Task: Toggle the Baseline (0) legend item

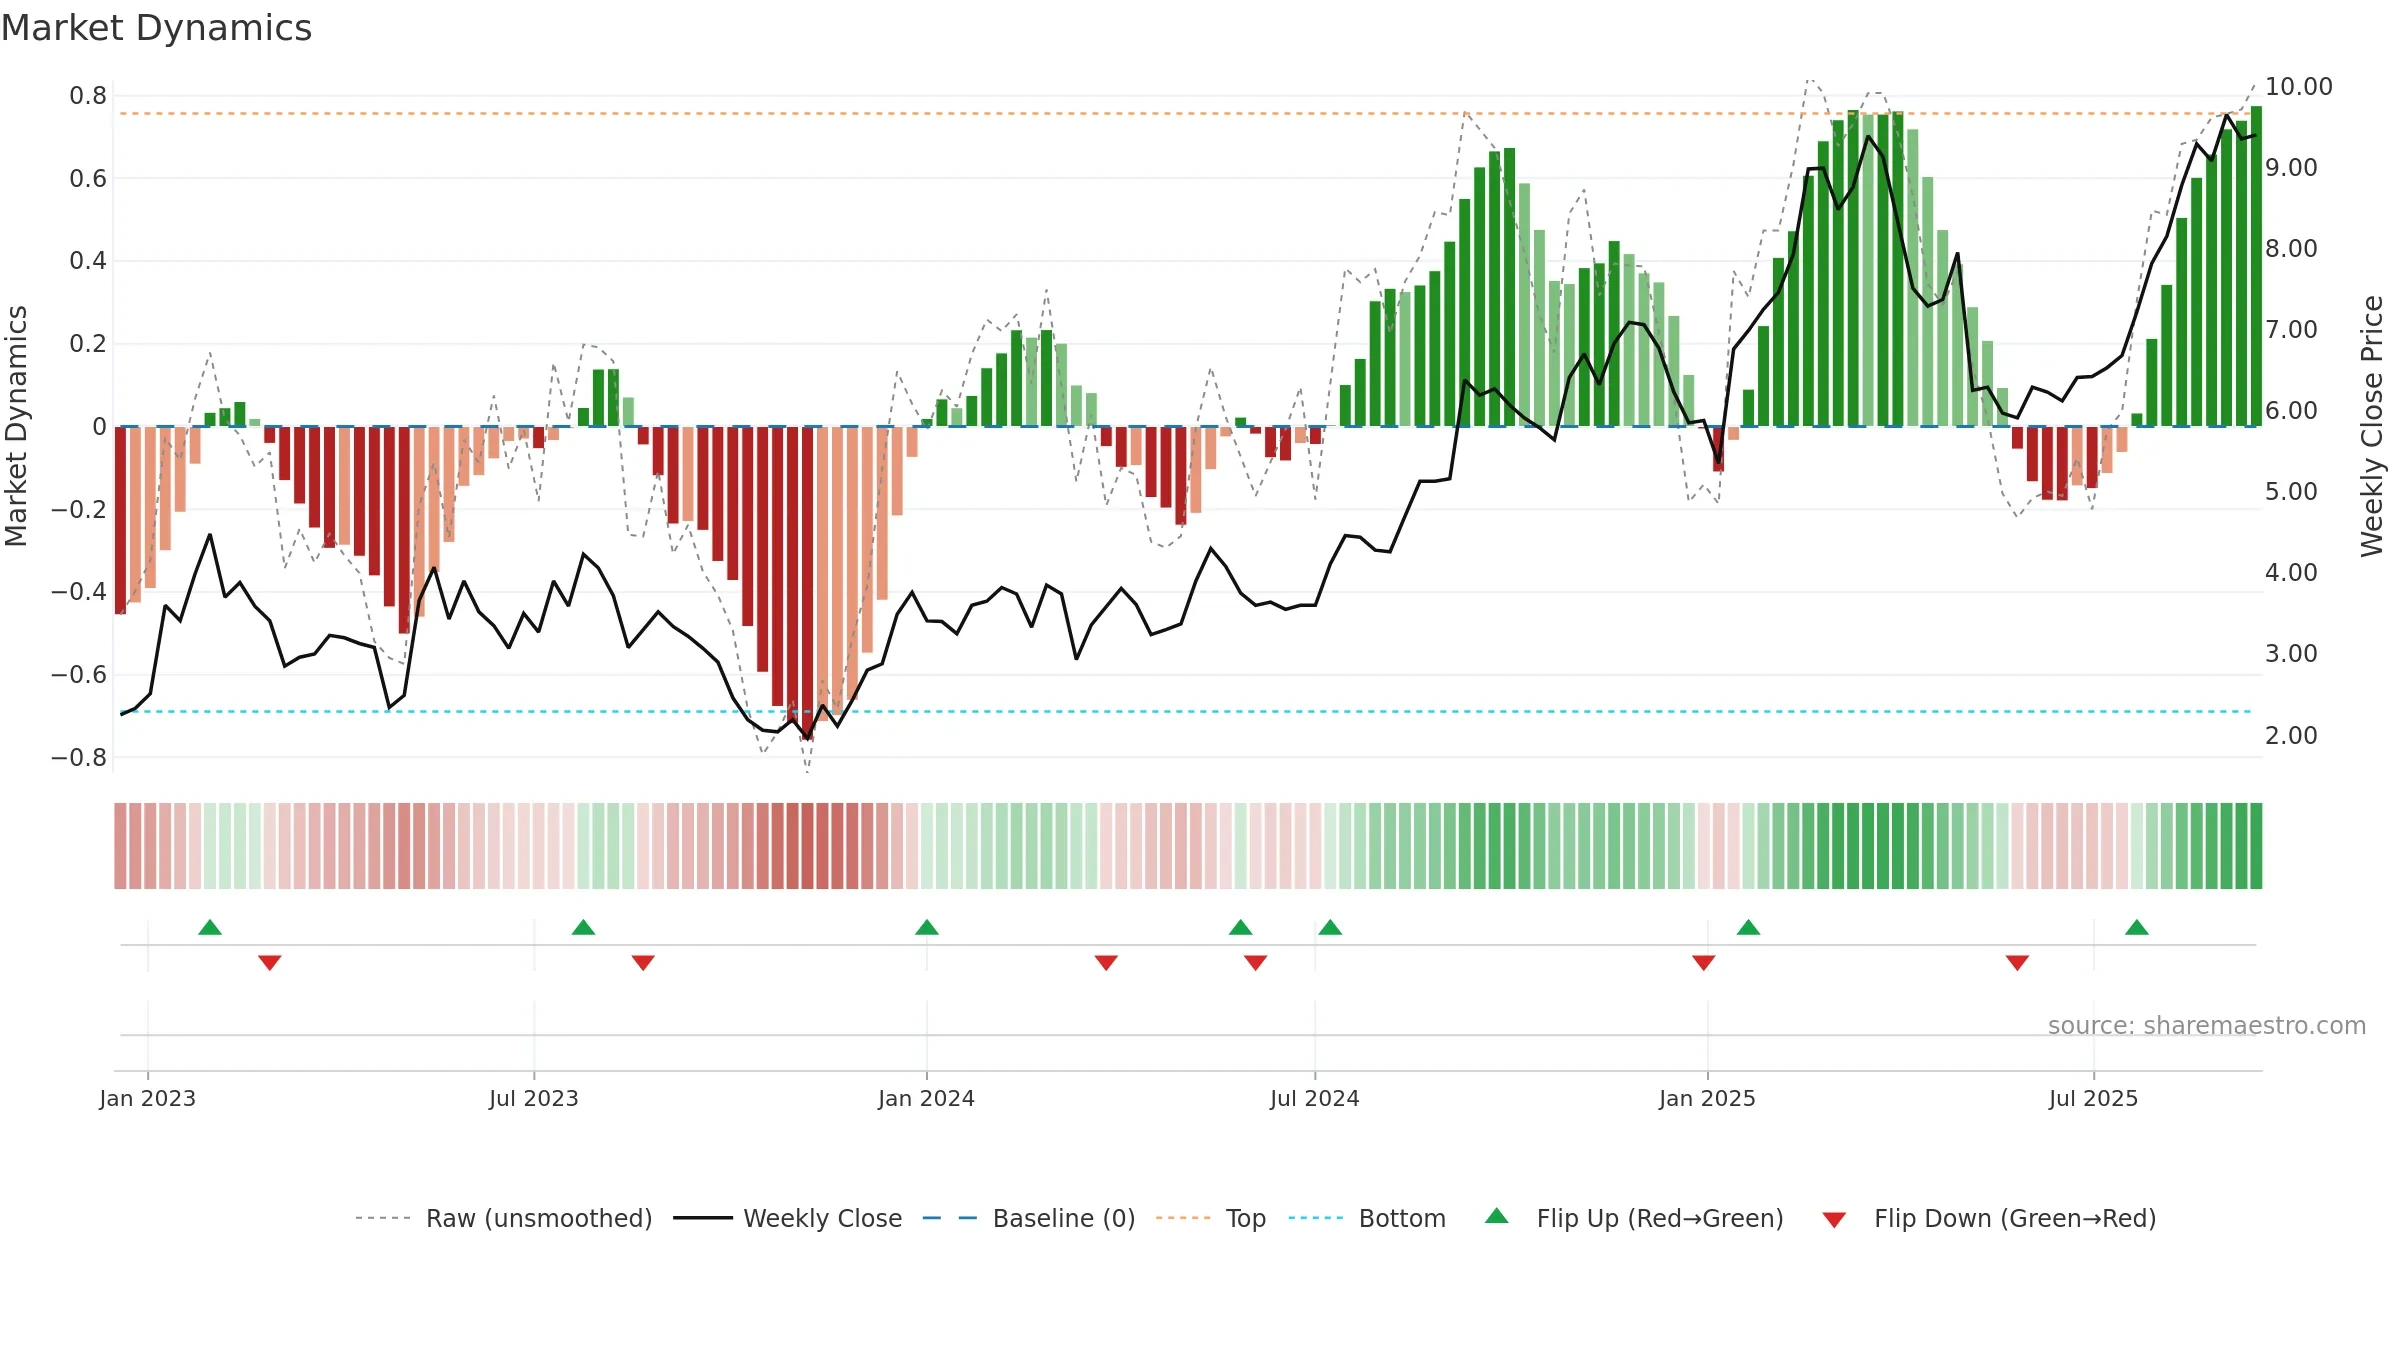Action: pos(1028,1218)
